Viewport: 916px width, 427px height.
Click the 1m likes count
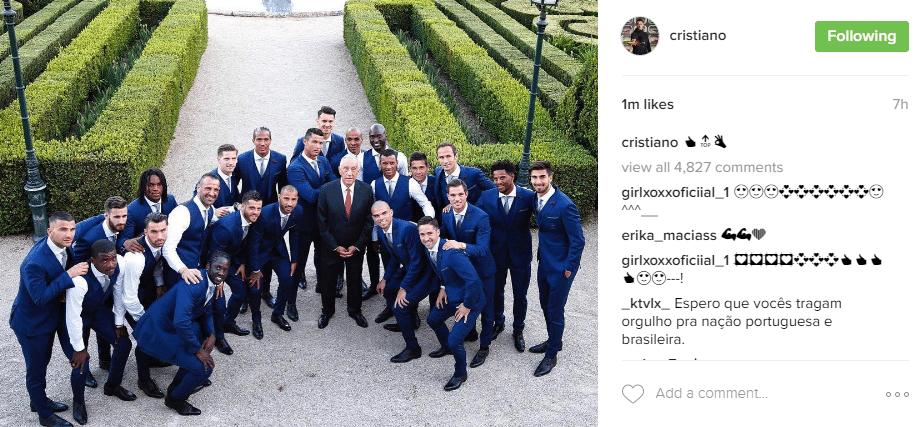[x=647, y=105]
